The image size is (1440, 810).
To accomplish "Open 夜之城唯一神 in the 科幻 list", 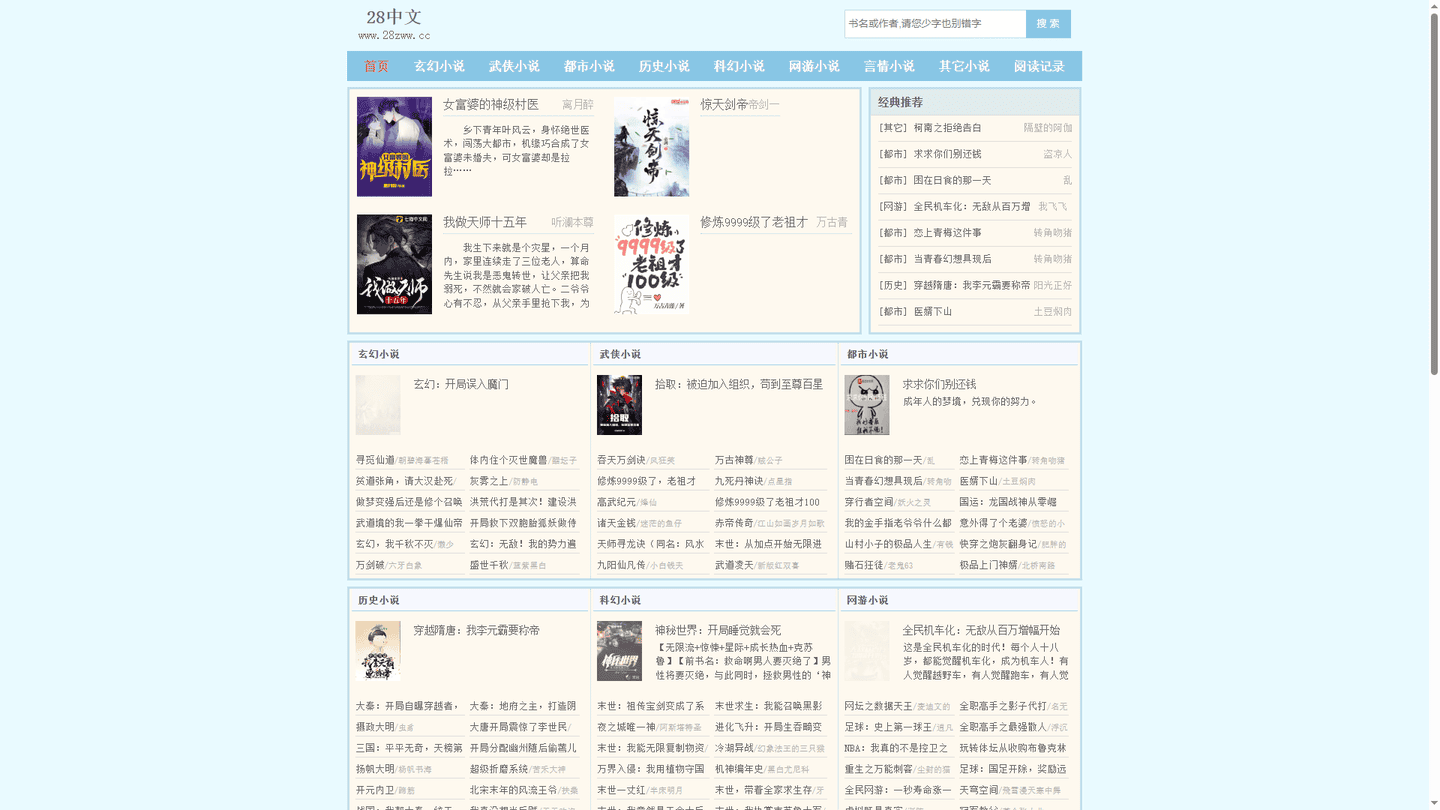I will tap(626, 727).
